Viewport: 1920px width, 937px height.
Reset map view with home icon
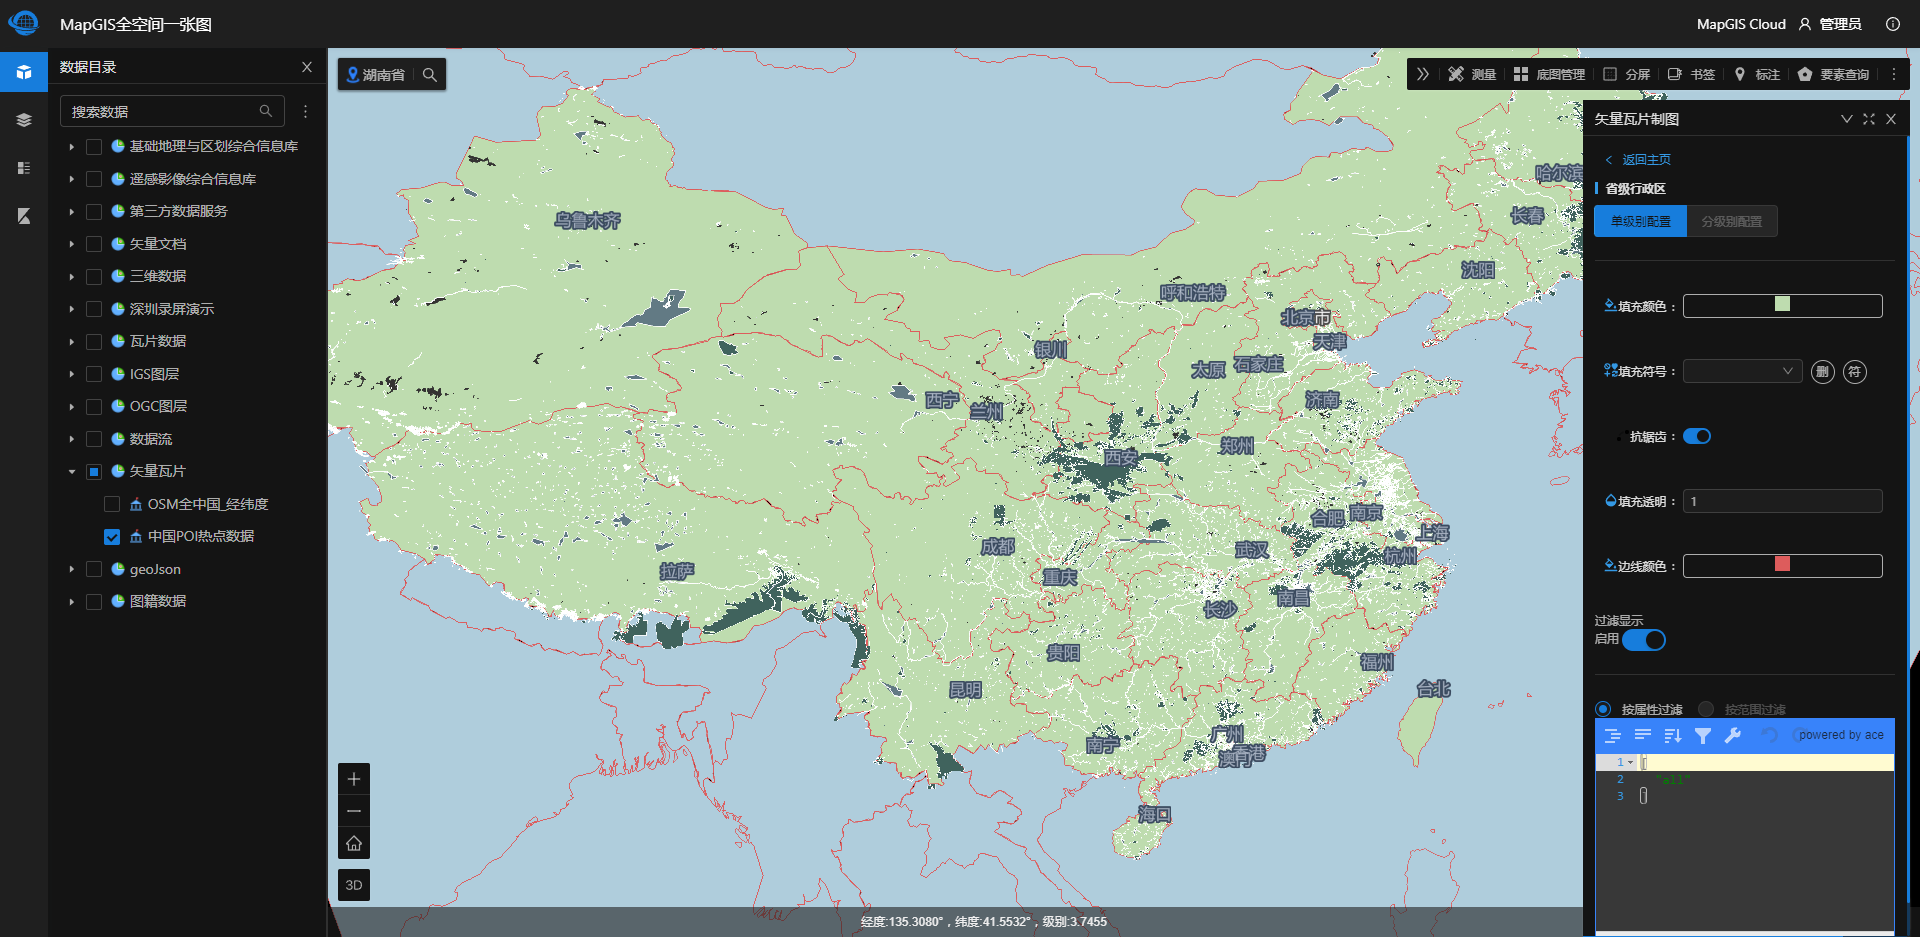pyautogui.click(x=354, y=843)
